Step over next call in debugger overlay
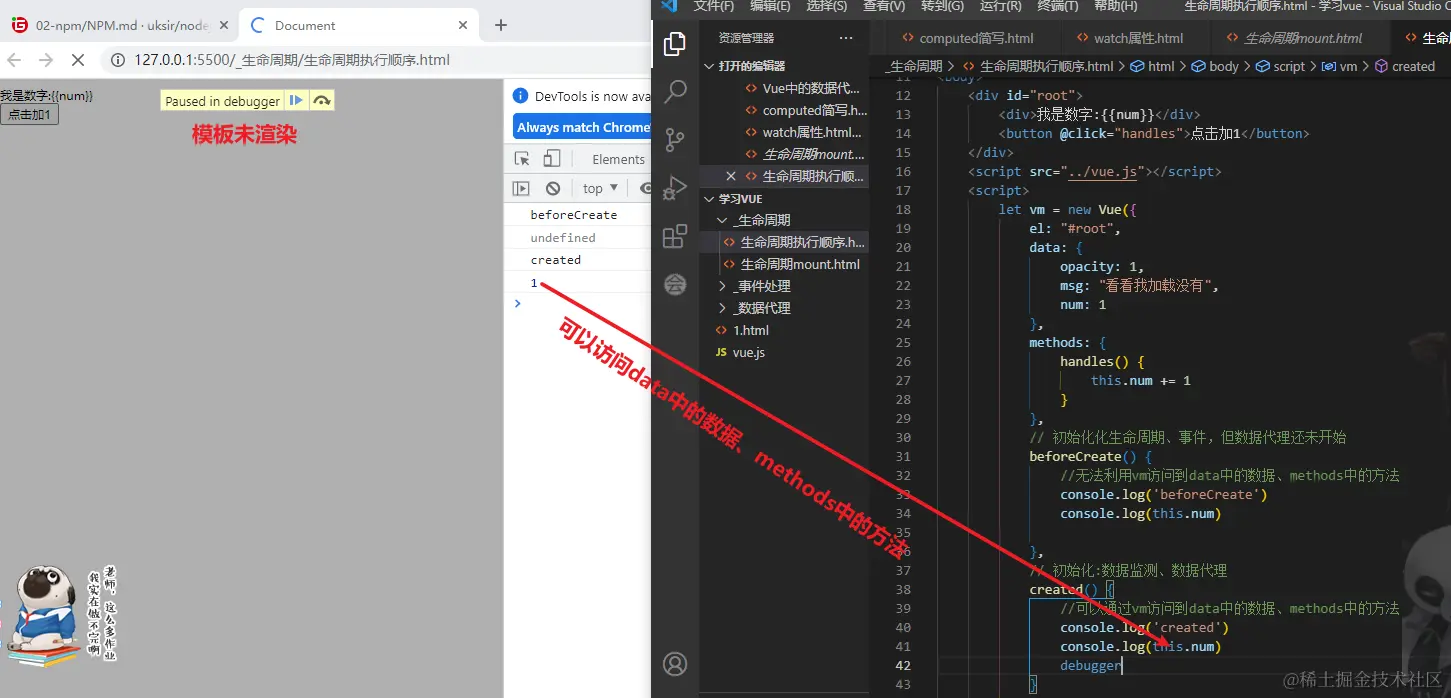This screenshot has width=1451, height=698. click(x=321, y=100)
